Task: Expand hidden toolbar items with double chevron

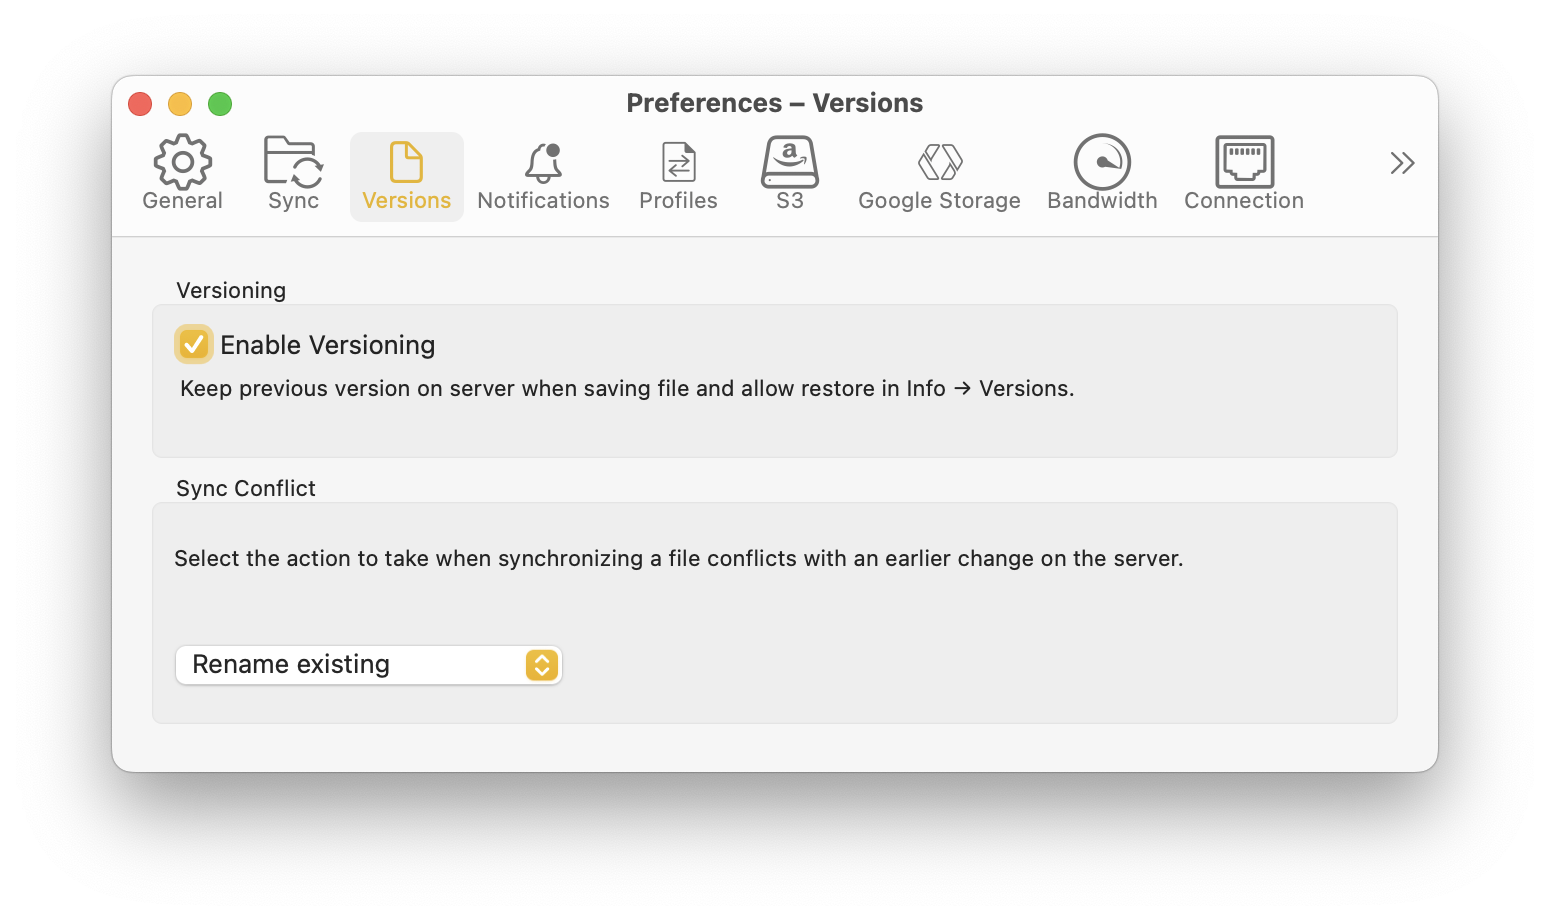Action: (x=1402, y=163)
